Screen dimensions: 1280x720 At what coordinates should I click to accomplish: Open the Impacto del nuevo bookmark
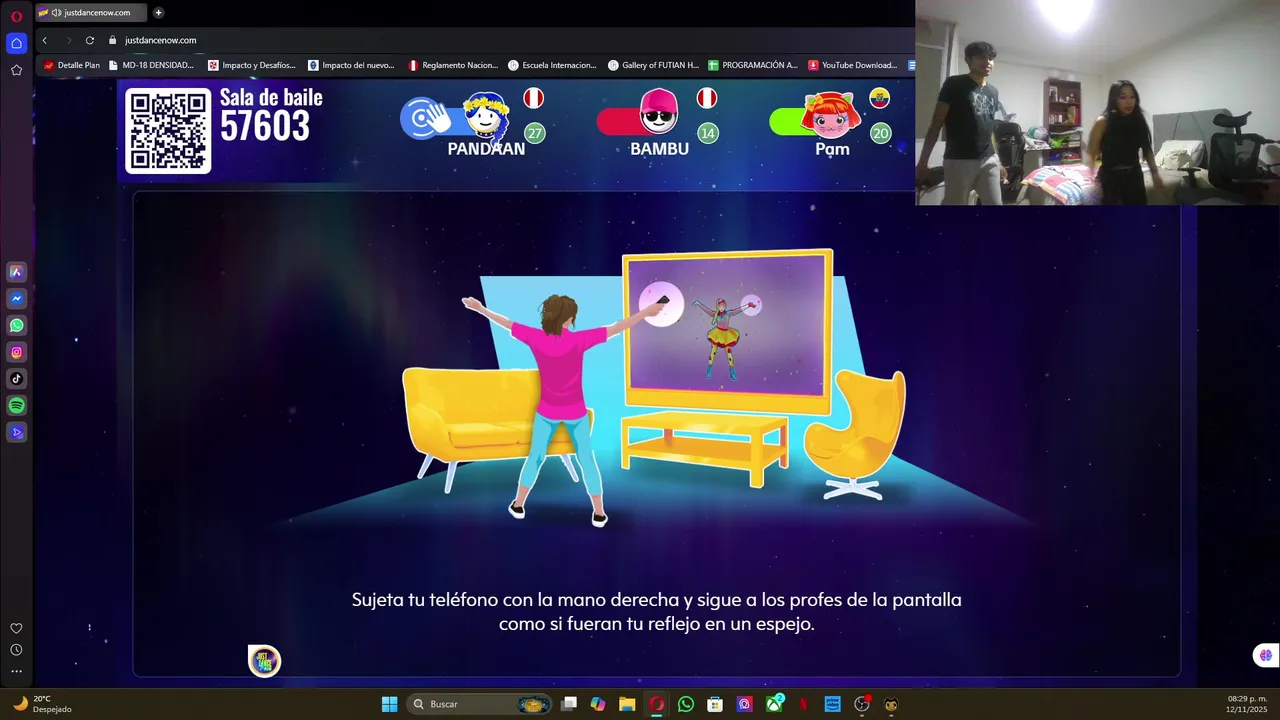coord(351,65)
